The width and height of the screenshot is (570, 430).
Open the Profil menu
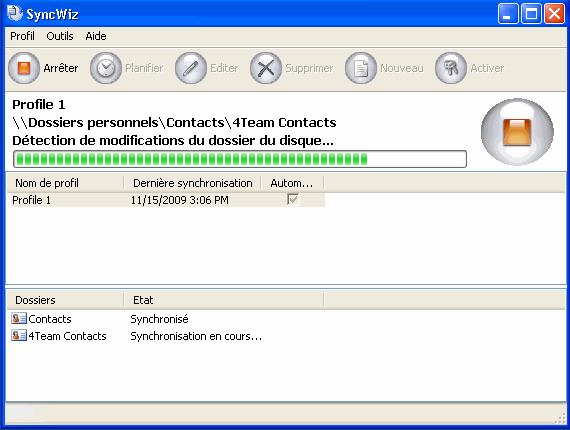click(22, 36)
